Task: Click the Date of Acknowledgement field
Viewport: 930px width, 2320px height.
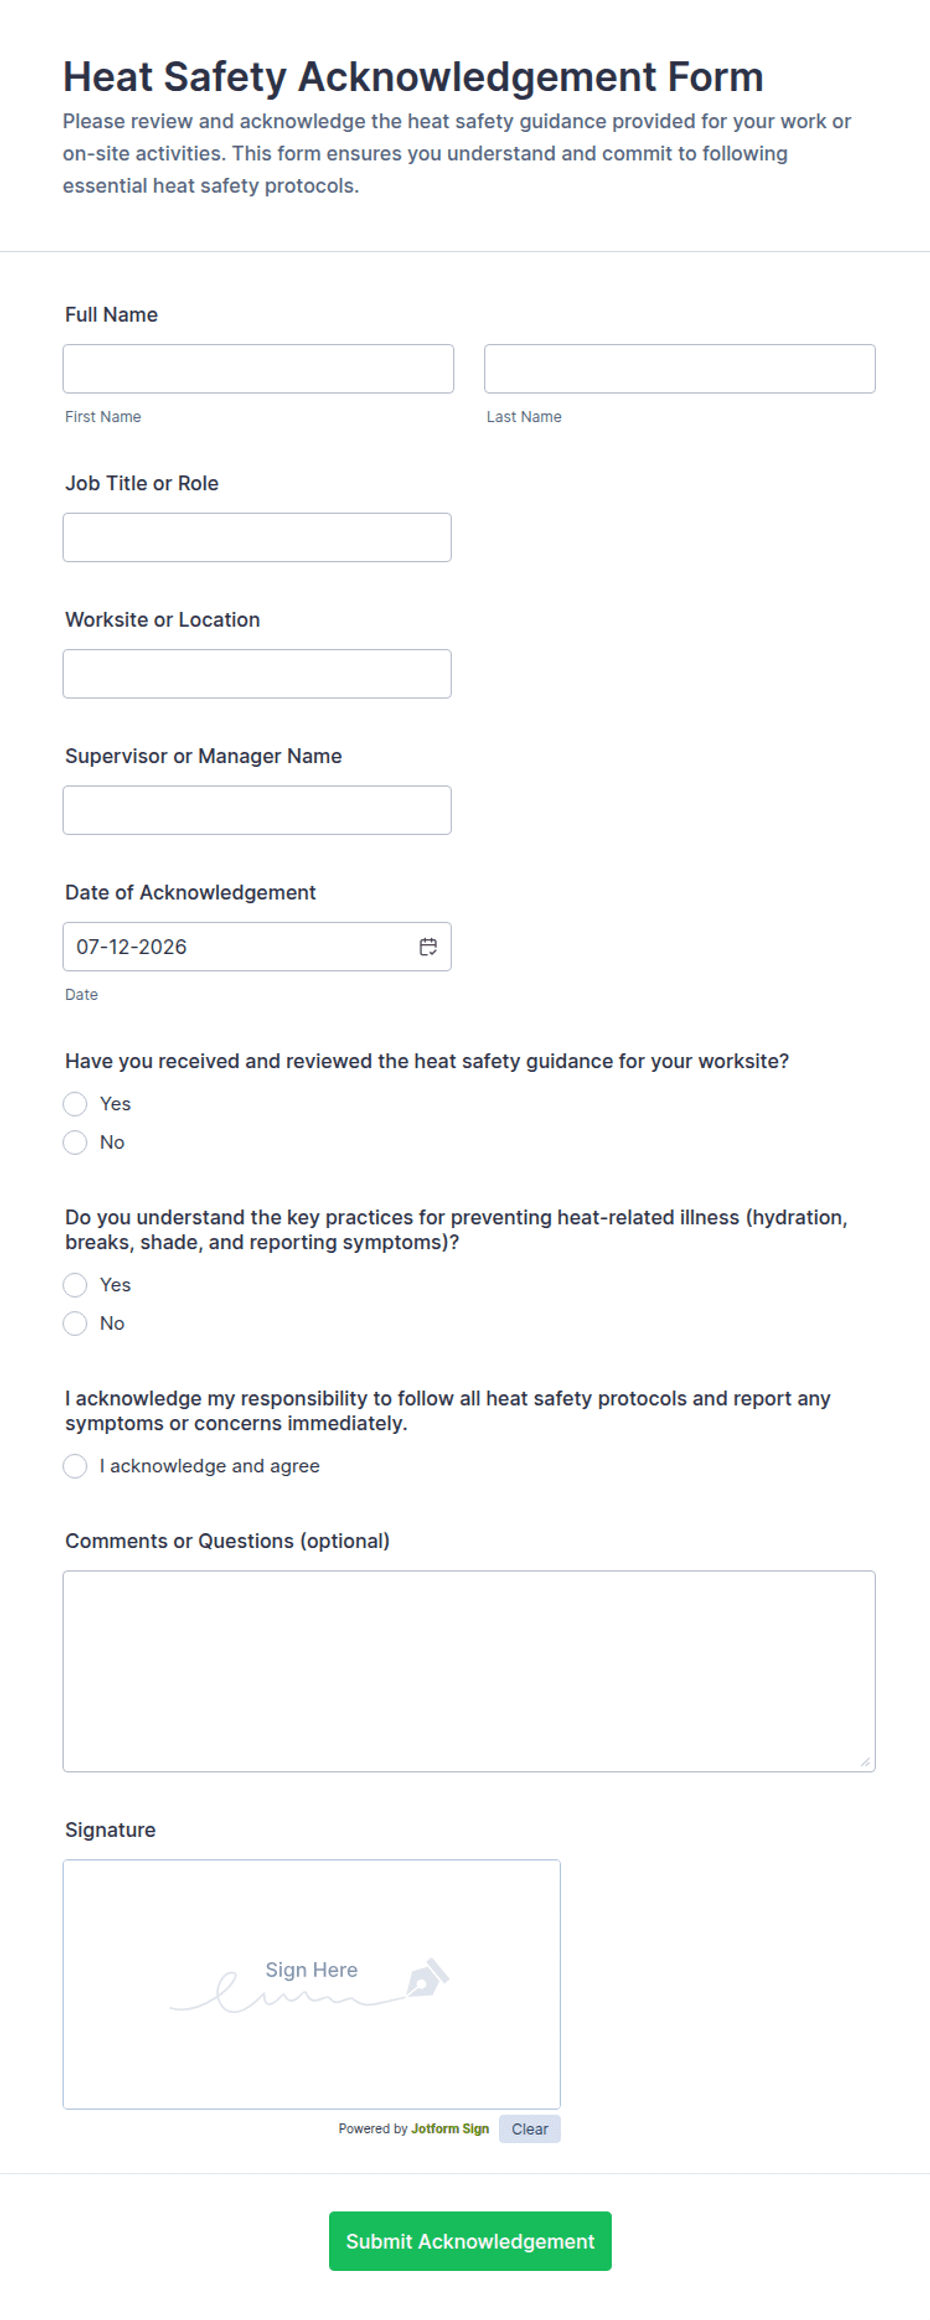Action: point(257,946)
